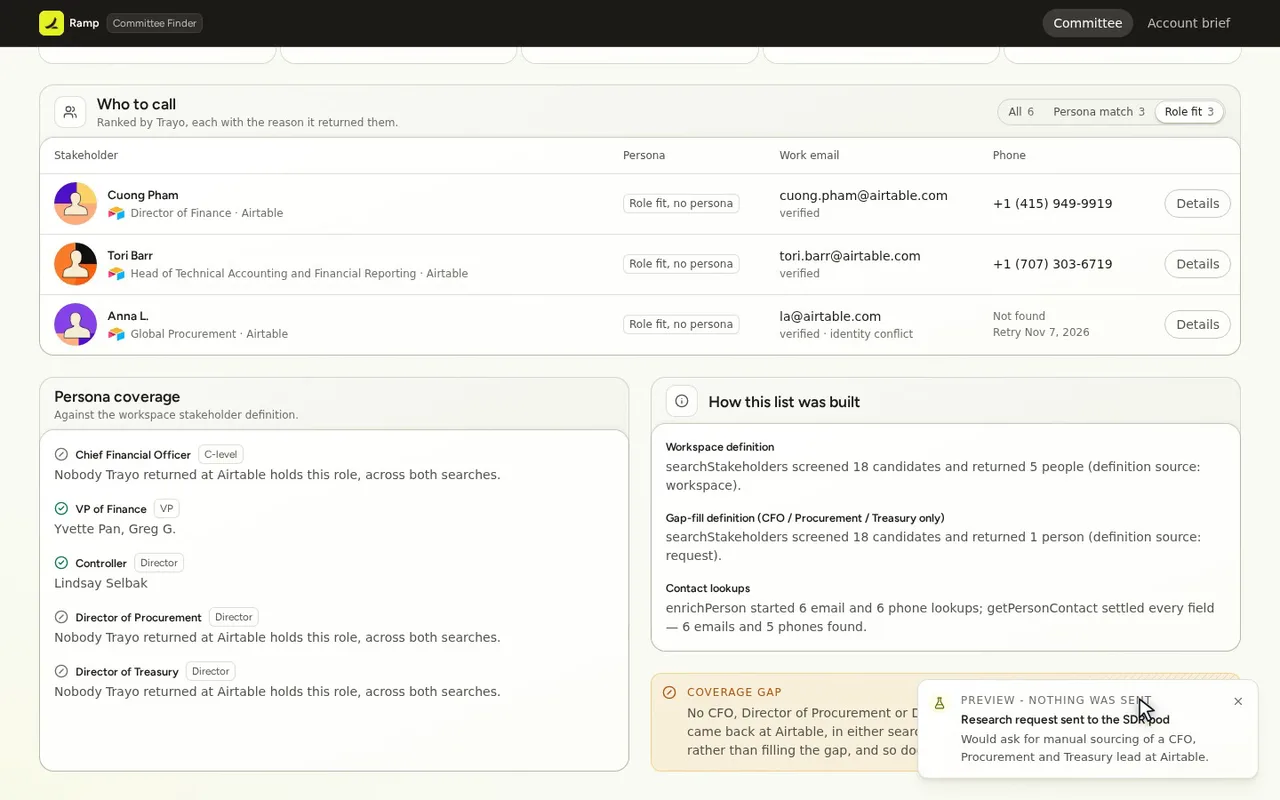Open Details for Cuong Pham

[x=1197, y=204]
